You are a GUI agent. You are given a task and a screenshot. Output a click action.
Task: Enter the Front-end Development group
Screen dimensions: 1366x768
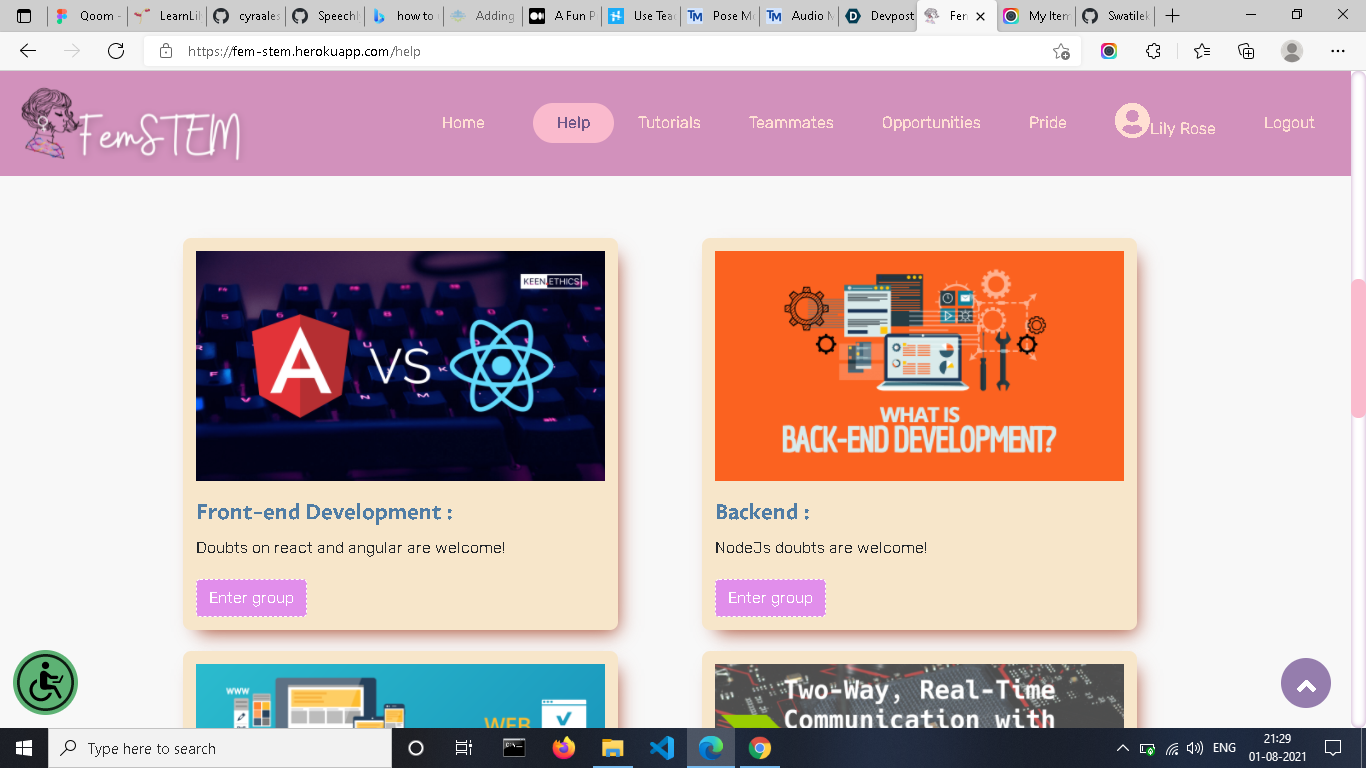pyautogui.click(x=251, y=598)
